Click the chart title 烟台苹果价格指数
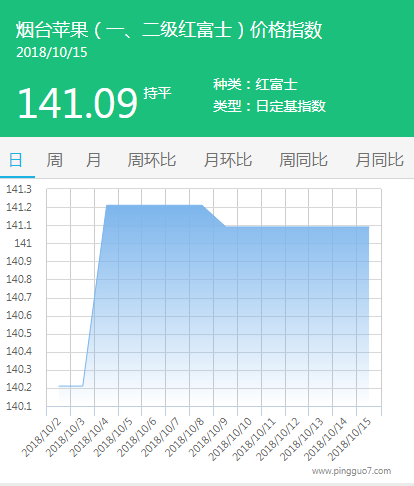 [x=169, y=30]
